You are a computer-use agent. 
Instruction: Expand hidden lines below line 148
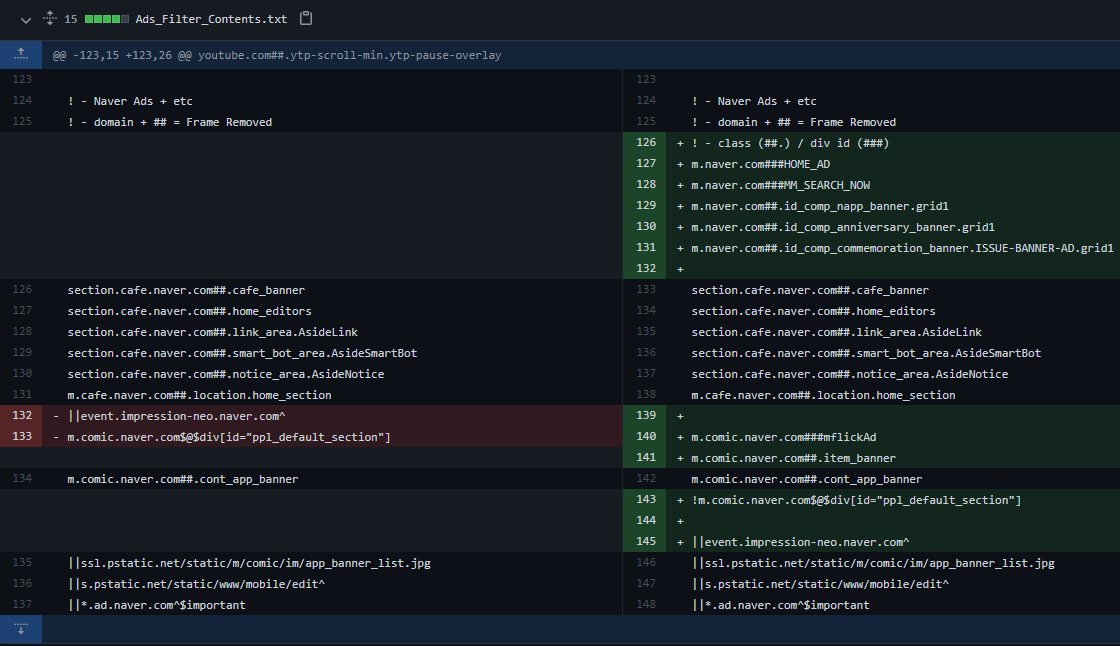pos(21,629)
